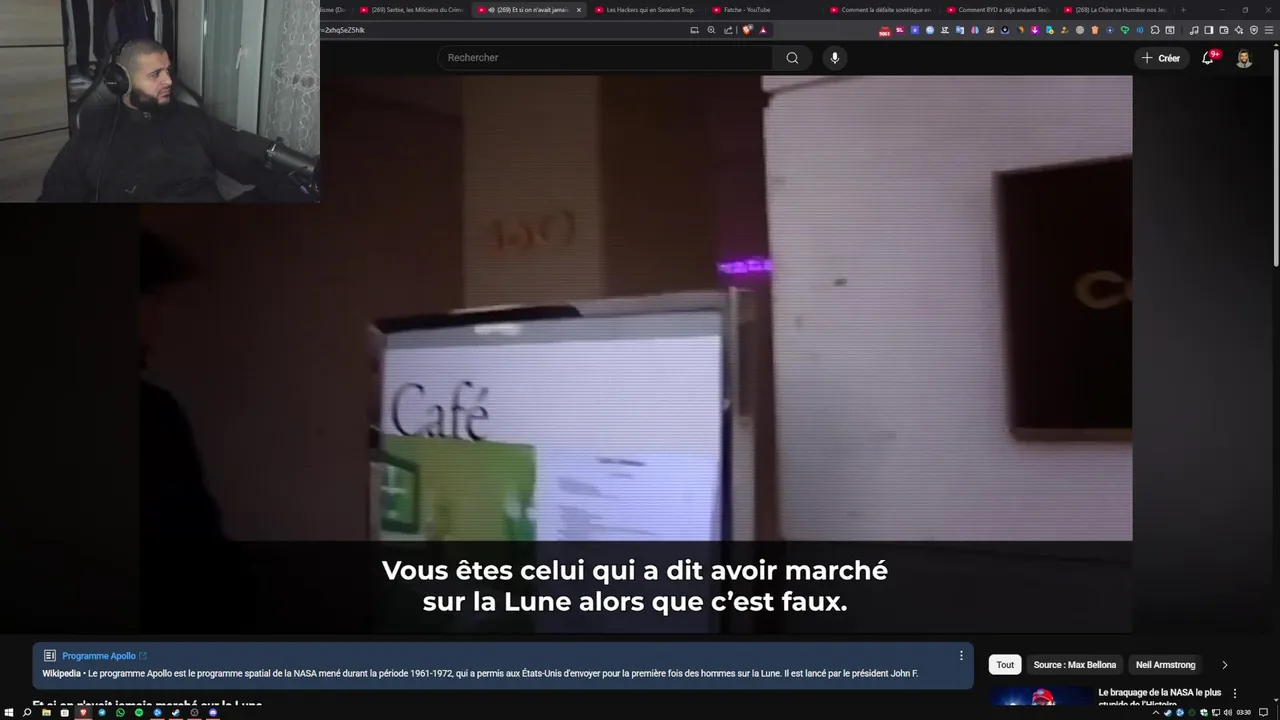The width and height of the screenshot is (1280, 720).
Task: Open the Brave Wallet icon
Action: (x=1224, y=30)
